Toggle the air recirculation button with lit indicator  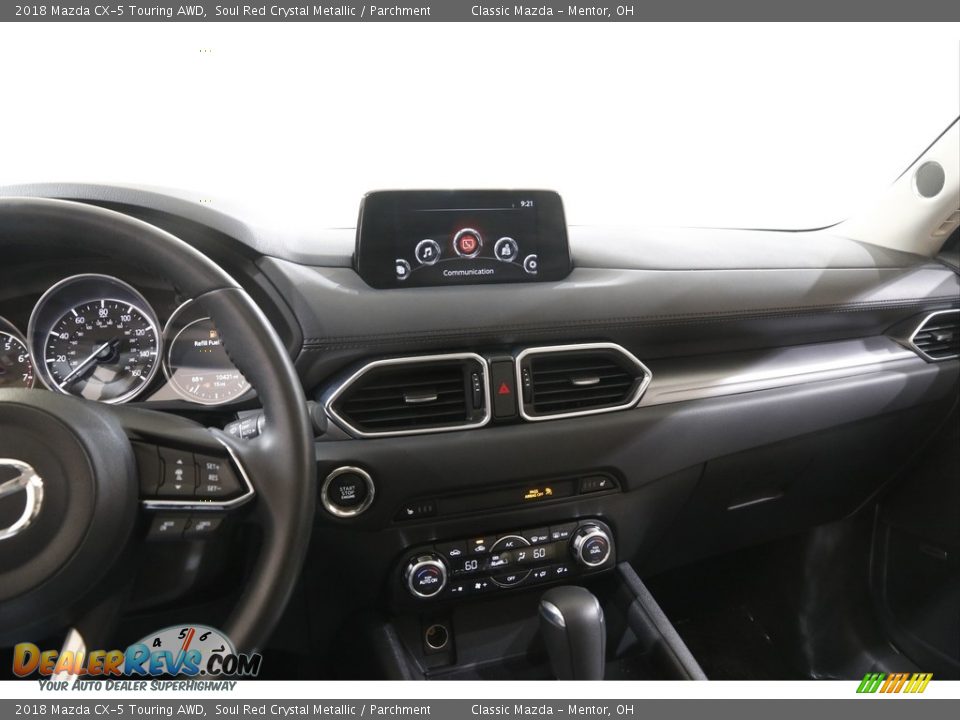click(480, 547)
